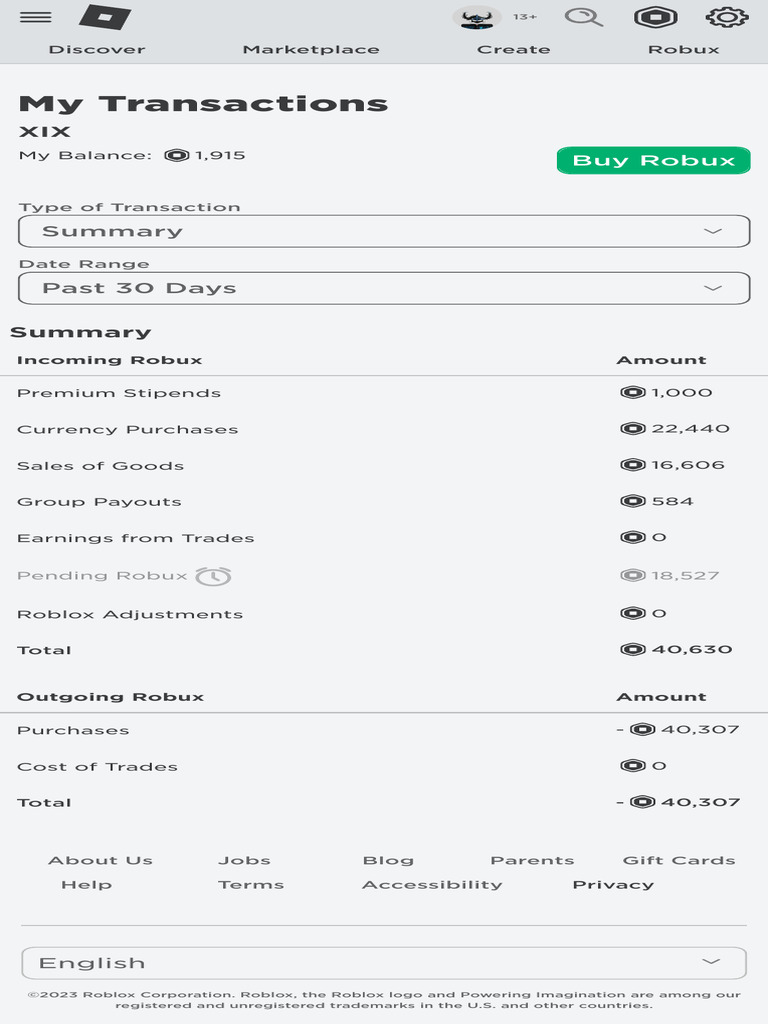Click the About Us link
Image resolution: width=768 pixels, height=1024 pixels.
[100, 860]
